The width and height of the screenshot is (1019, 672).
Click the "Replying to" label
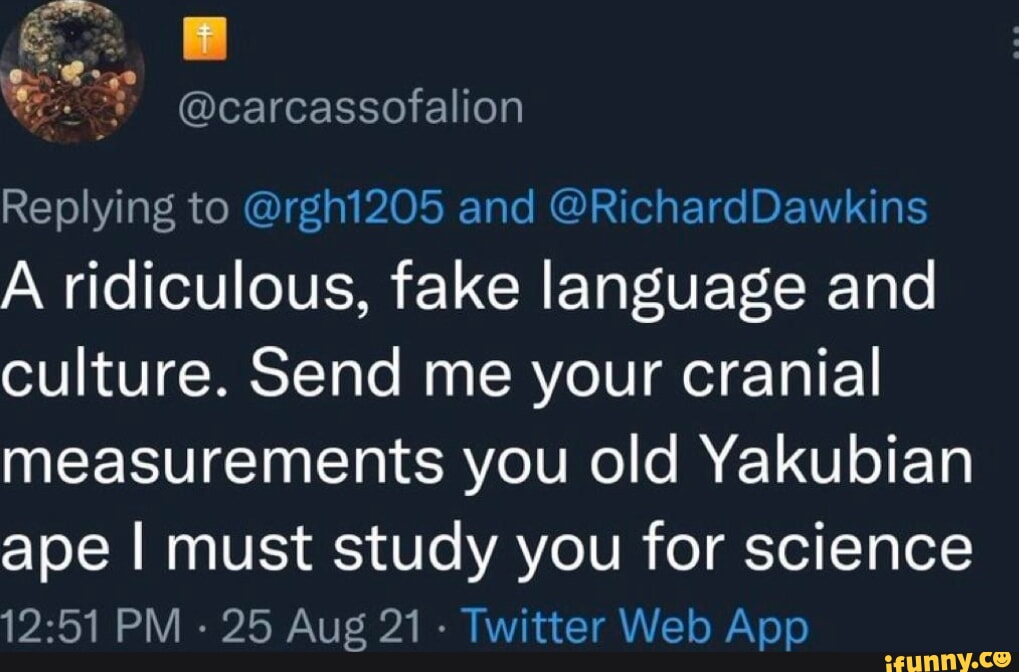pos(117,209)
